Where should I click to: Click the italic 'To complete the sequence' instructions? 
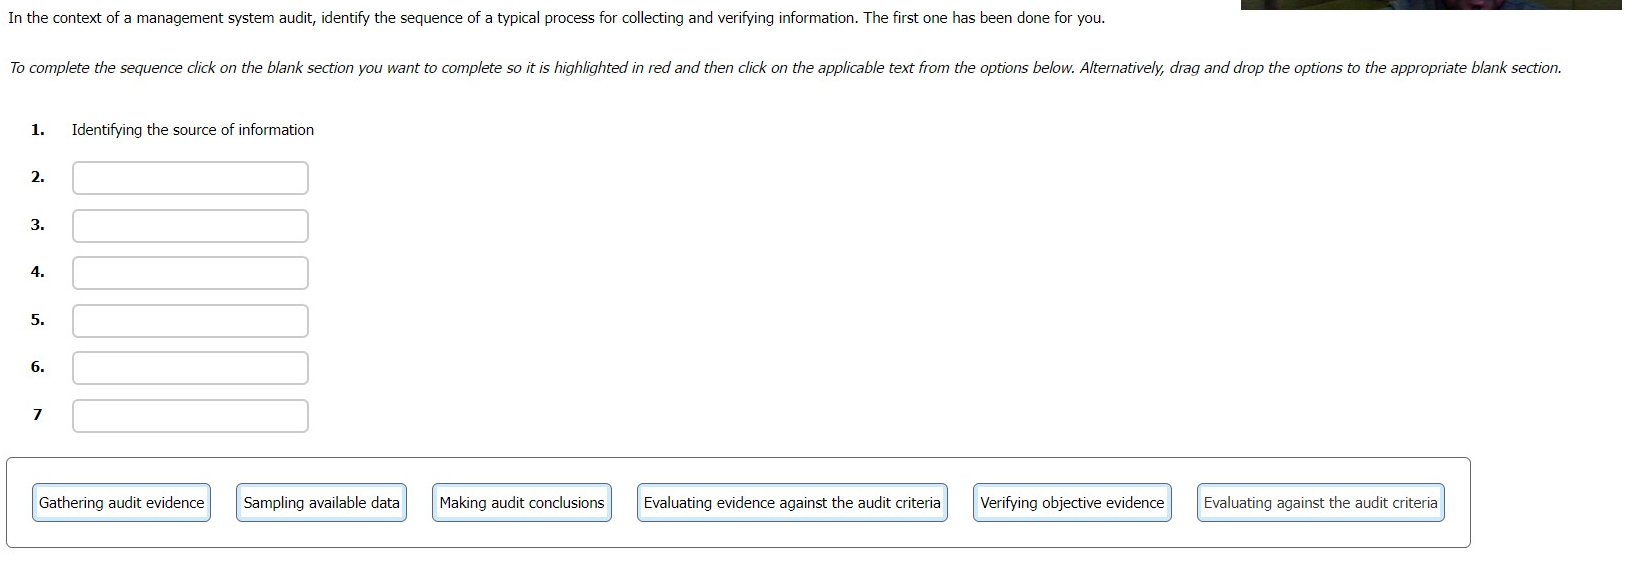point(784,68)
